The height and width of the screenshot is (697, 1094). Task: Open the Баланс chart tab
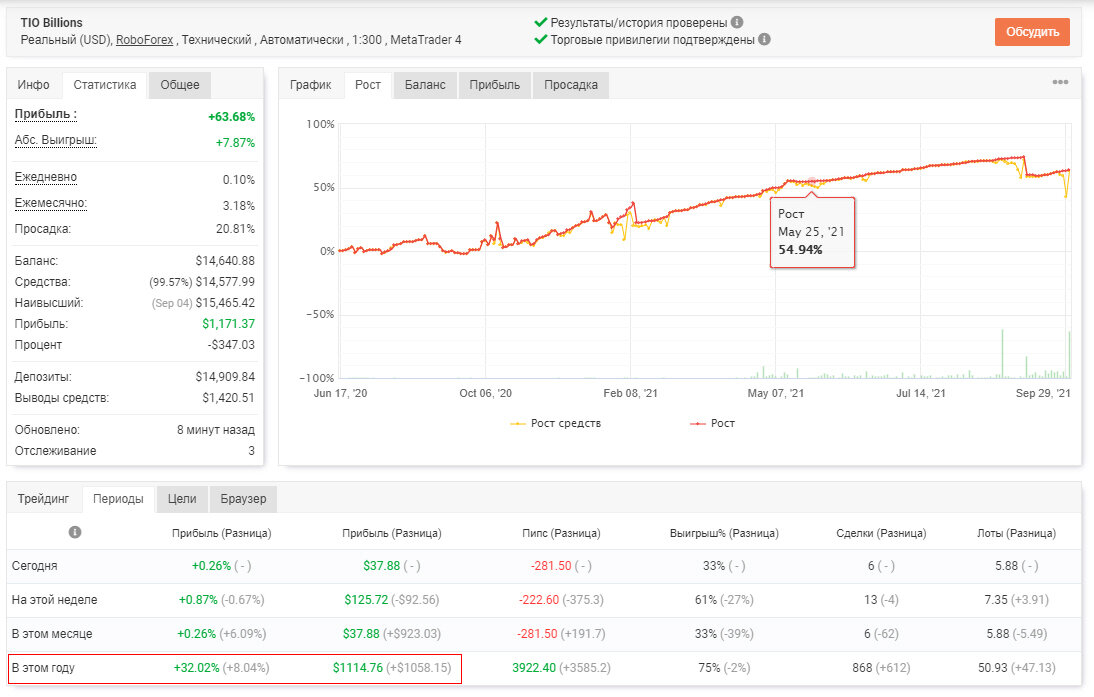coord(425,85)
